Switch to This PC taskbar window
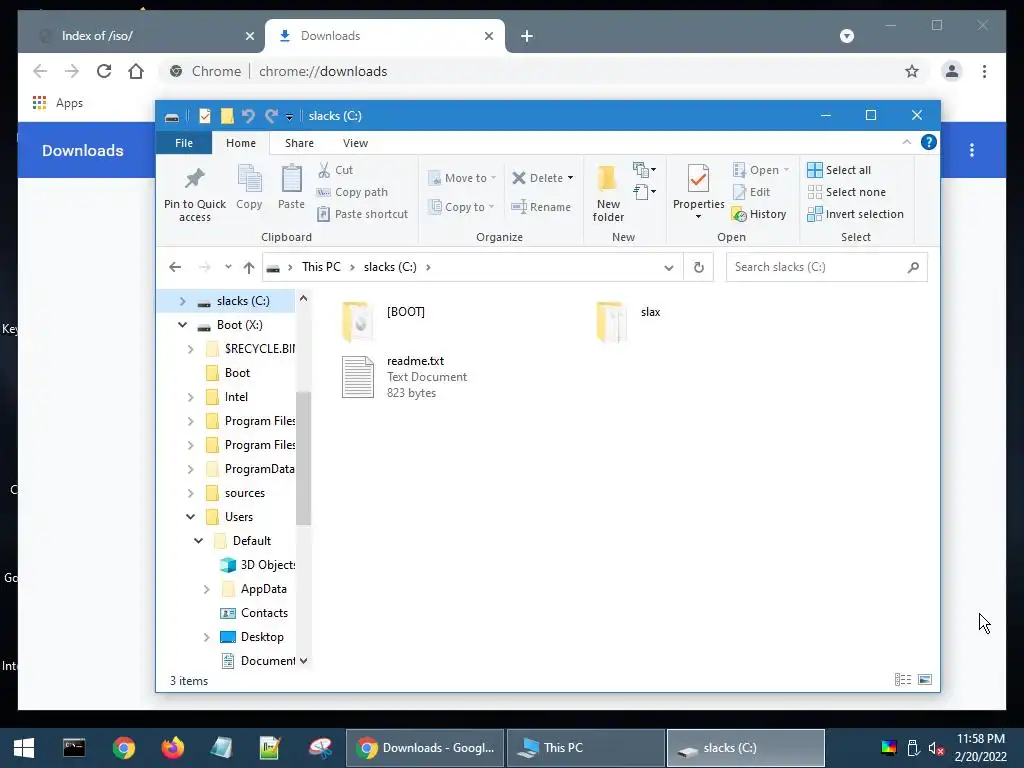The image size is (1024, 768). (x=585, y=748)
